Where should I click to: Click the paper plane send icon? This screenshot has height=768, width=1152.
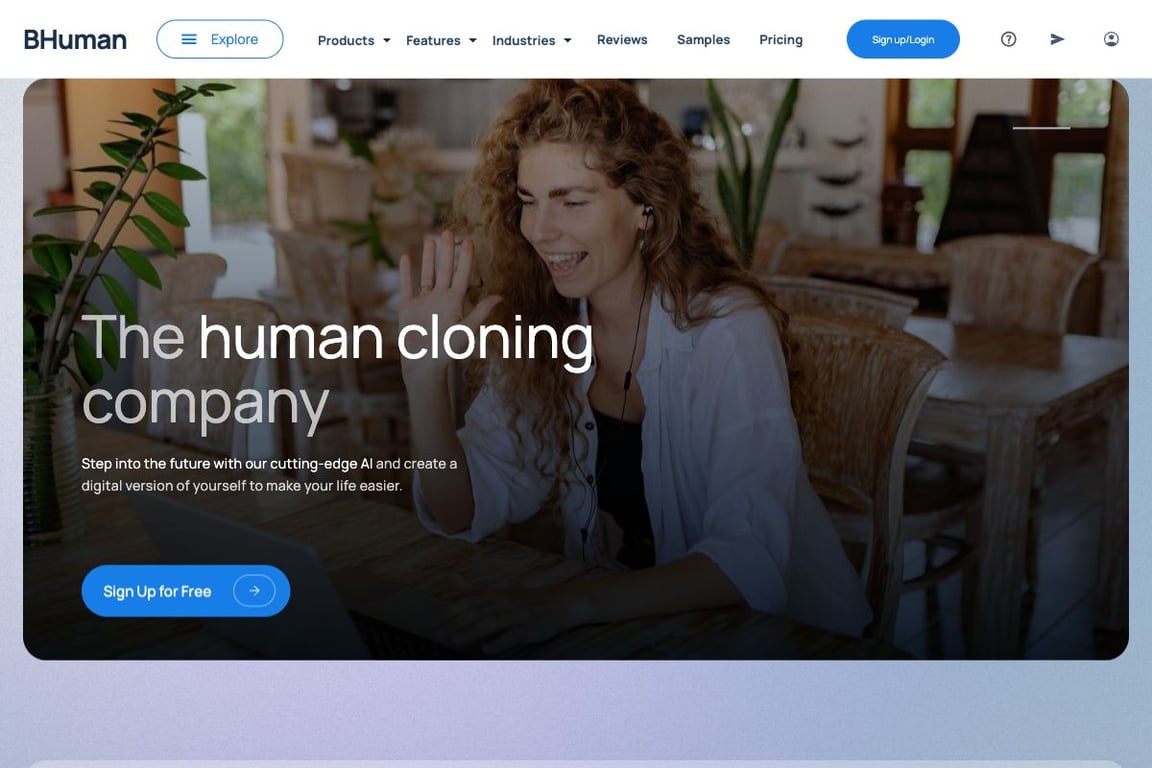1057,39
